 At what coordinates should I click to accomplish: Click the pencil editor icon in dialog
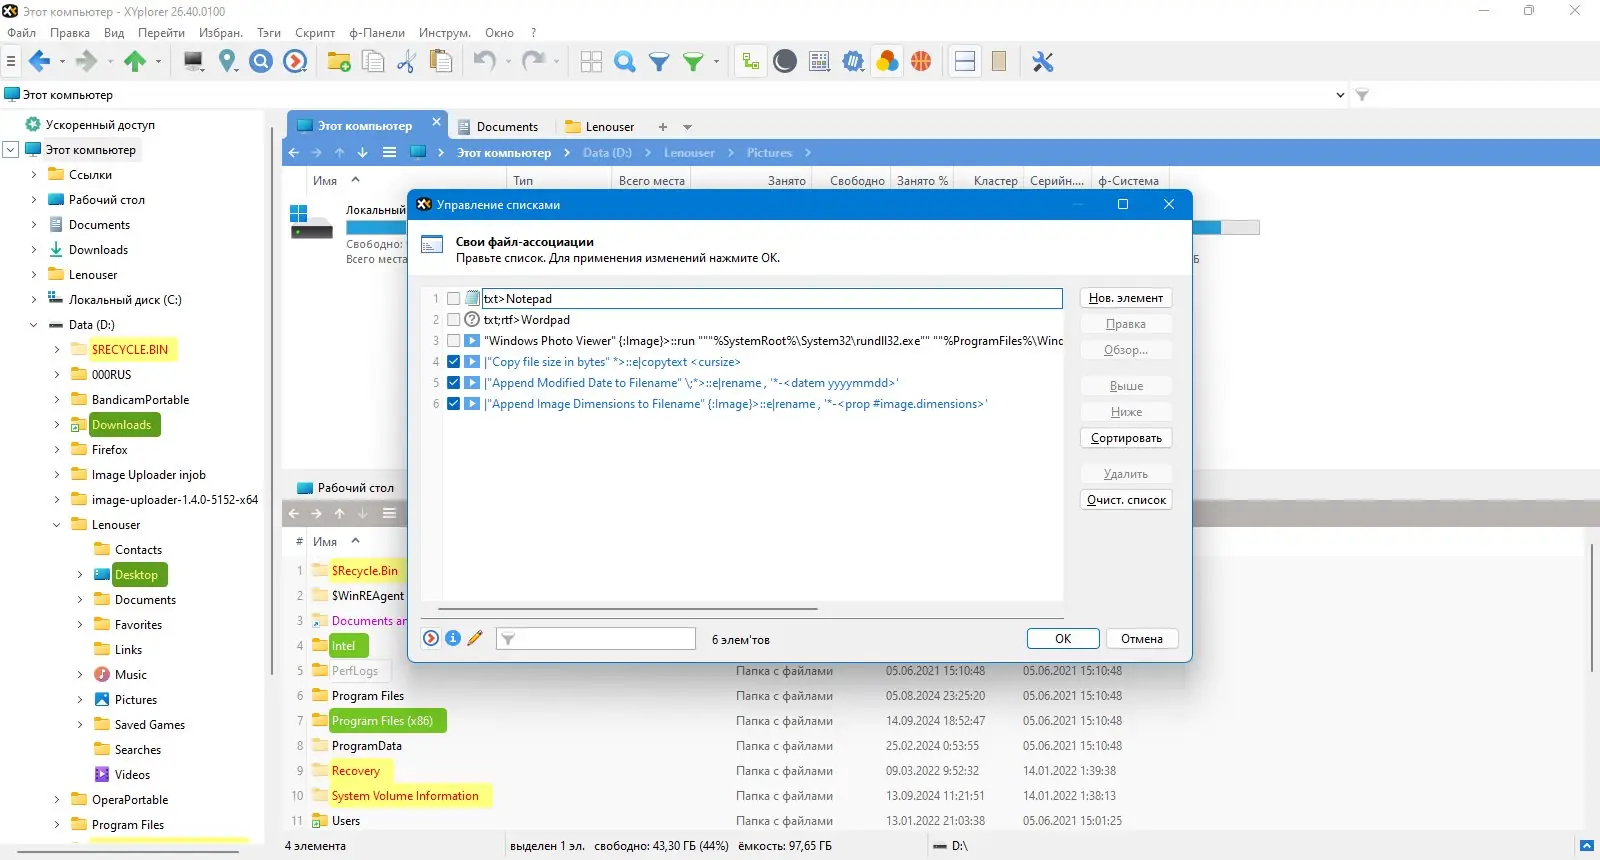coord(475,638)
